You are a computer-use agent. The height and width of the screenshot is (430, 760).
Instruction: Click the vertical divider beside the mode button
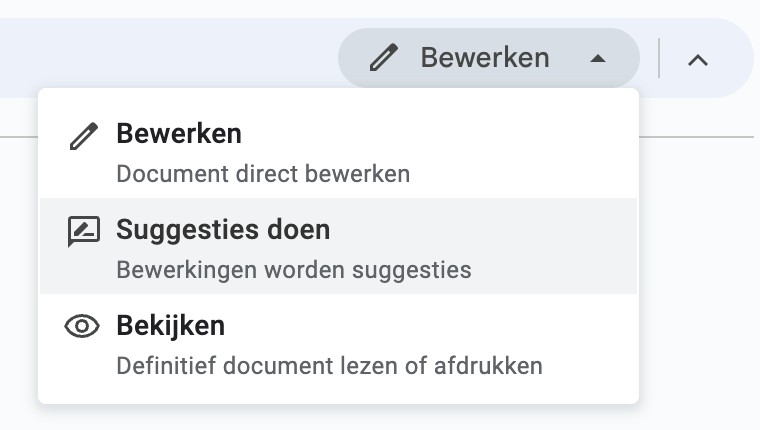659,58
